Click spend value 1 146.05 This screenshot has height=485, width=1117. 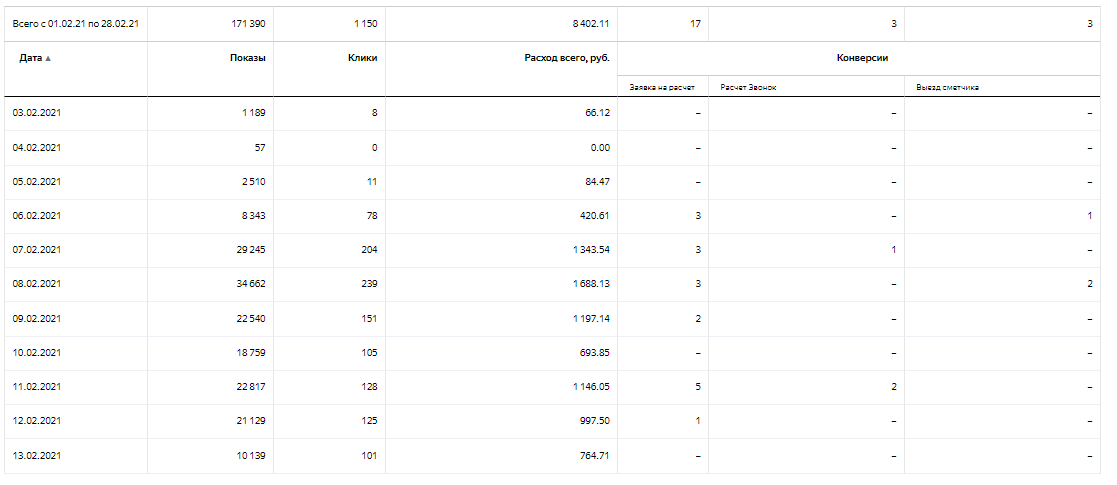(x=591, y=386)
